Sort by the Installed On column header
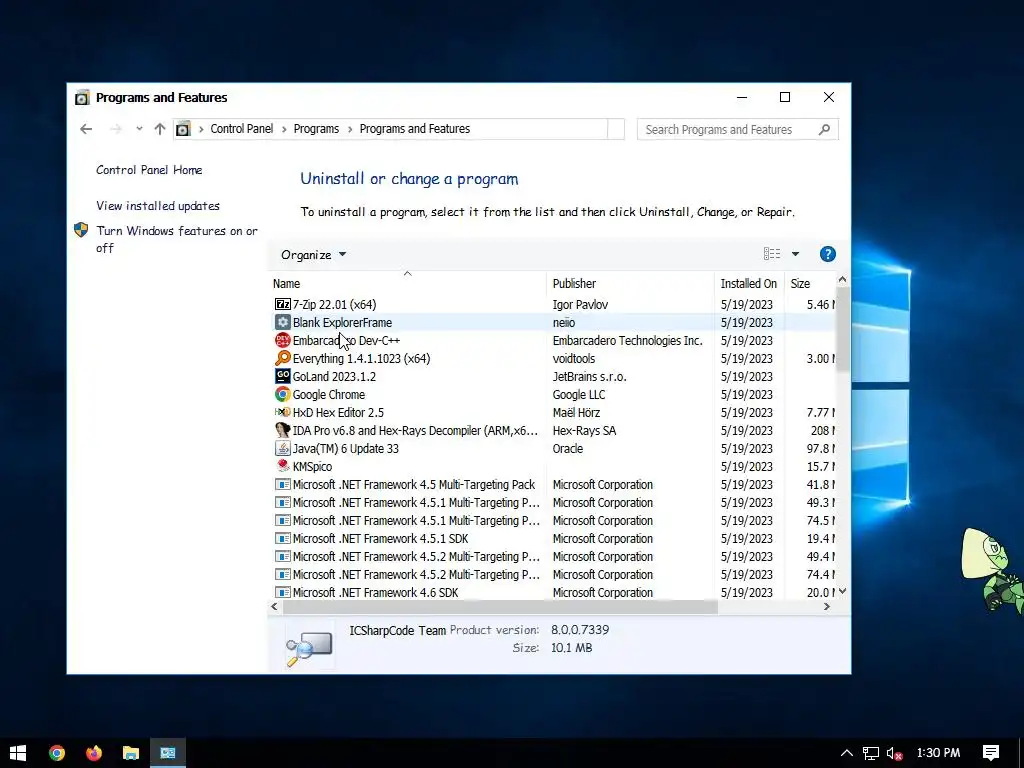 748,283
